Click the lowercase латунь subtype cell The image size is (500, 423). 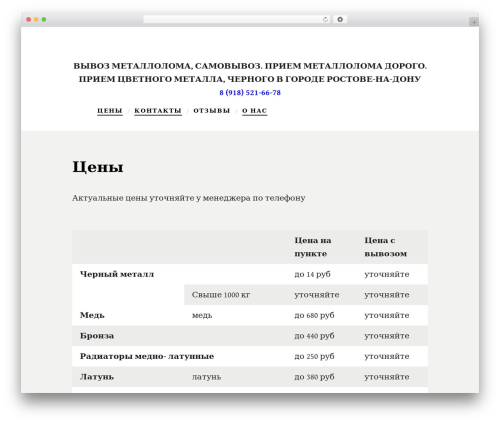(207, 377)
